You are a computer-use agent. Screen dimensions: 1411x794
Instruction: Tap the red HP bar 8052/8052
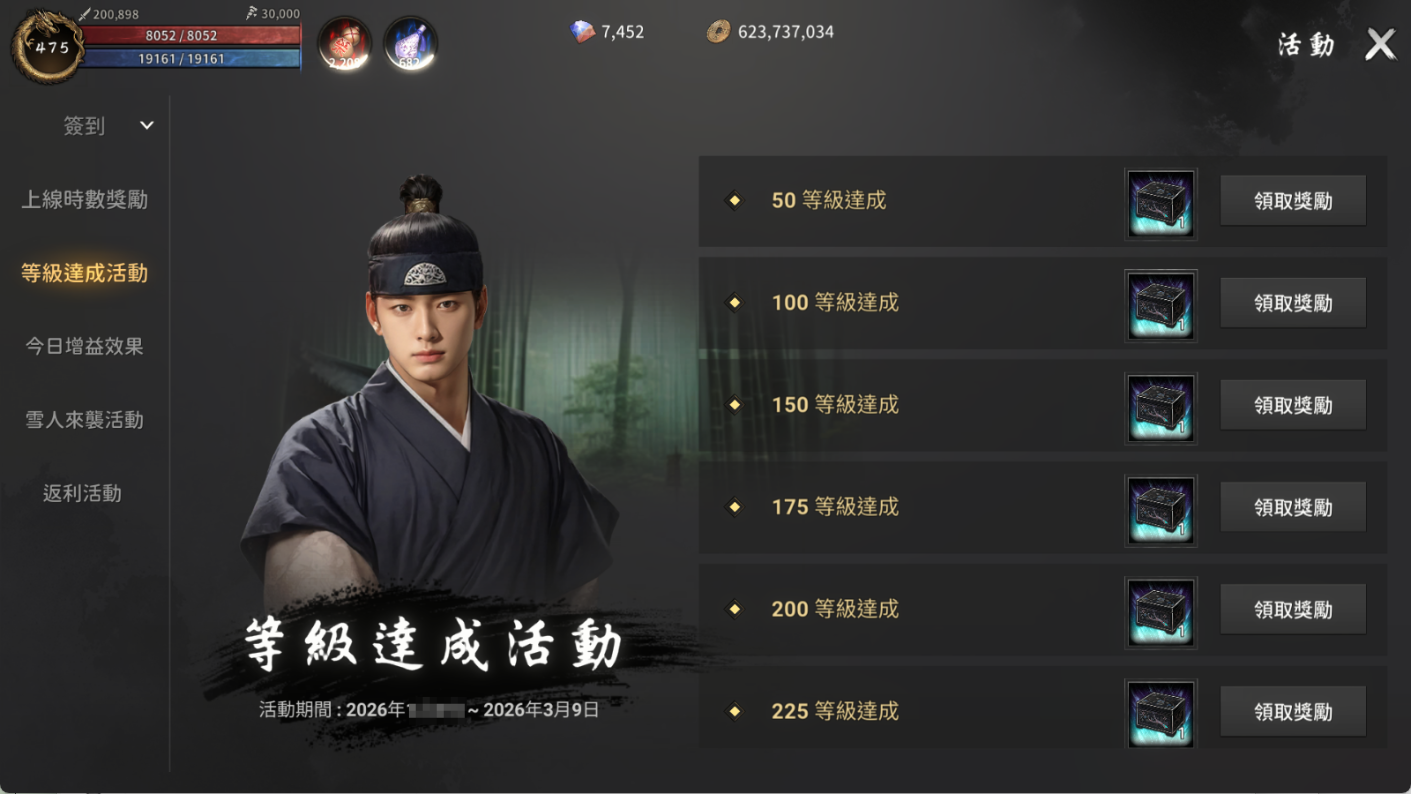[x=190, y=36]
